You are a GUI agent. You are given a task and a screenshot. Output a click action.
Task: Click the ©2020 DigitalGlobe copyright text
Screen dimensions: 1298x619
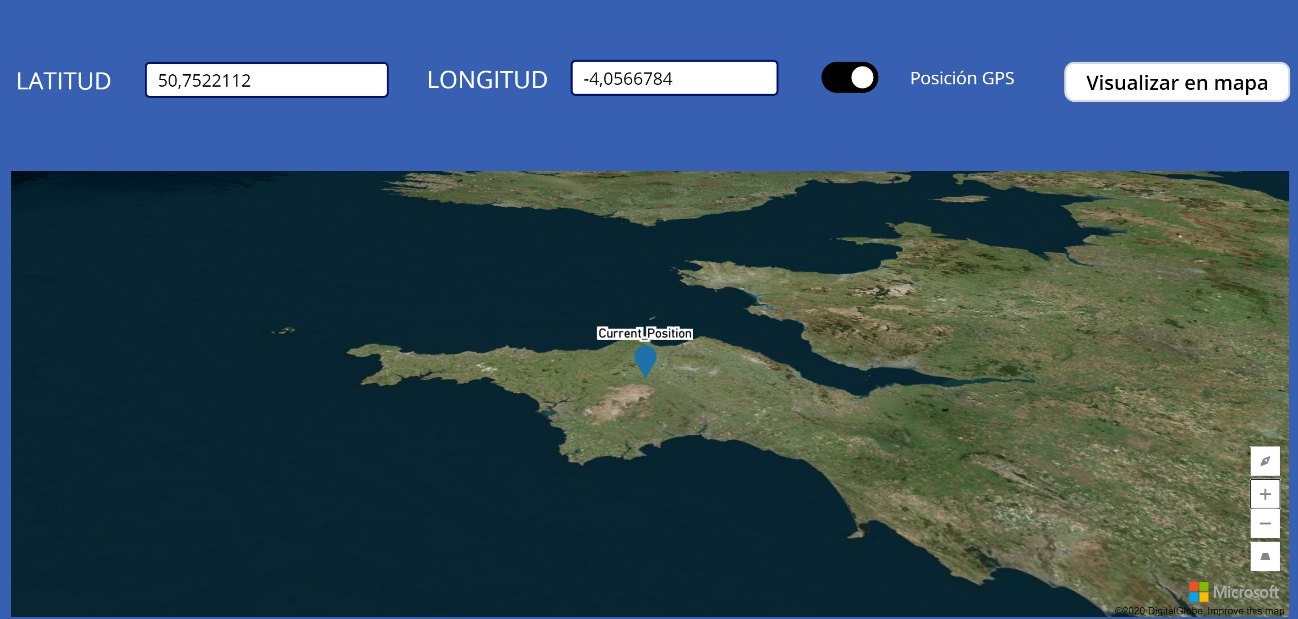coord(1160,611)
